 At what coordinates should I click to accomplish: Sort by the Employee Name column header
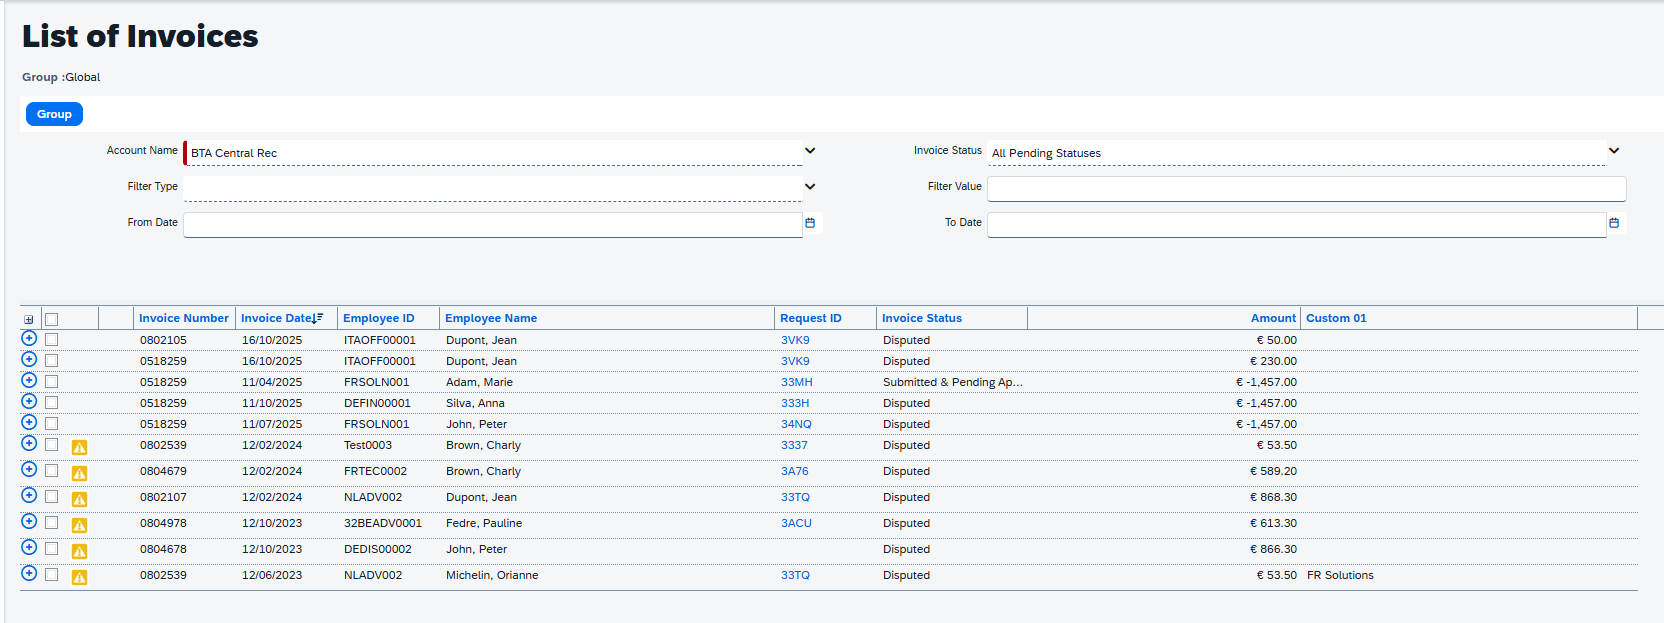click(491, 318)
